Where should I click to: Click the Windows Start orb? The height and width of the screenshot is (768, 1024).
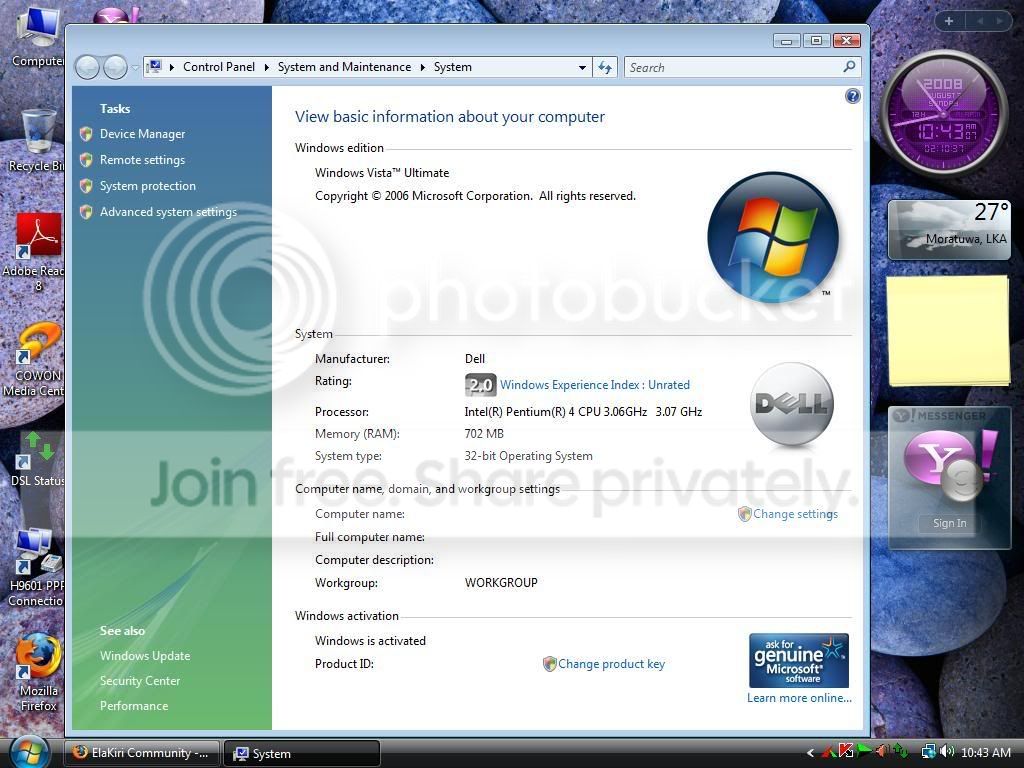[x=29, y=752]
